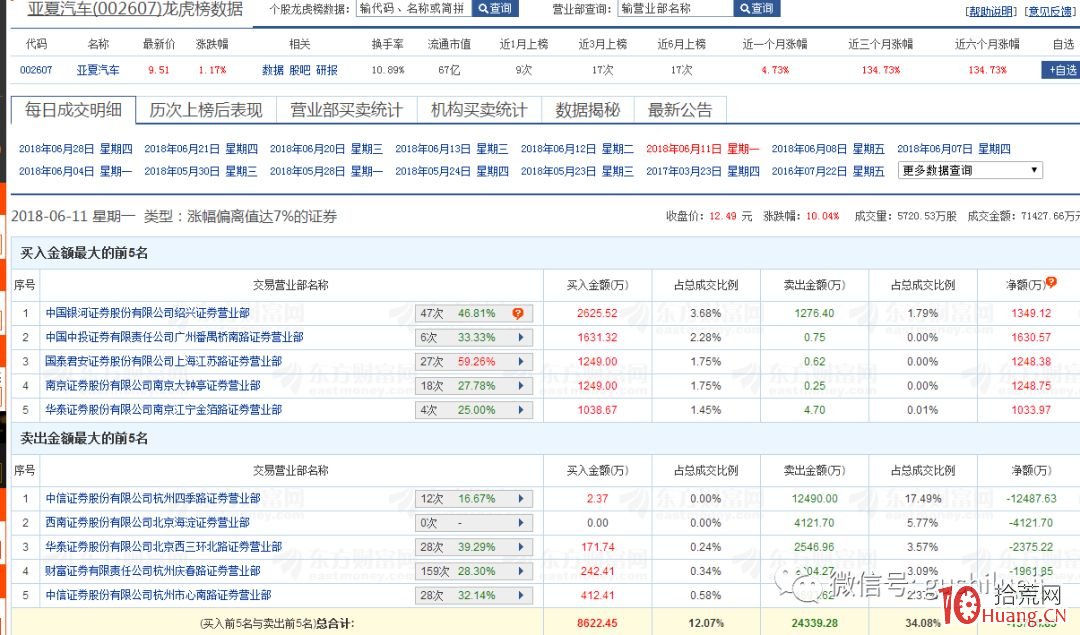This screenshot has width=1080, height=635.
Task: Click the +自选 button
Action: (1061, 70)
